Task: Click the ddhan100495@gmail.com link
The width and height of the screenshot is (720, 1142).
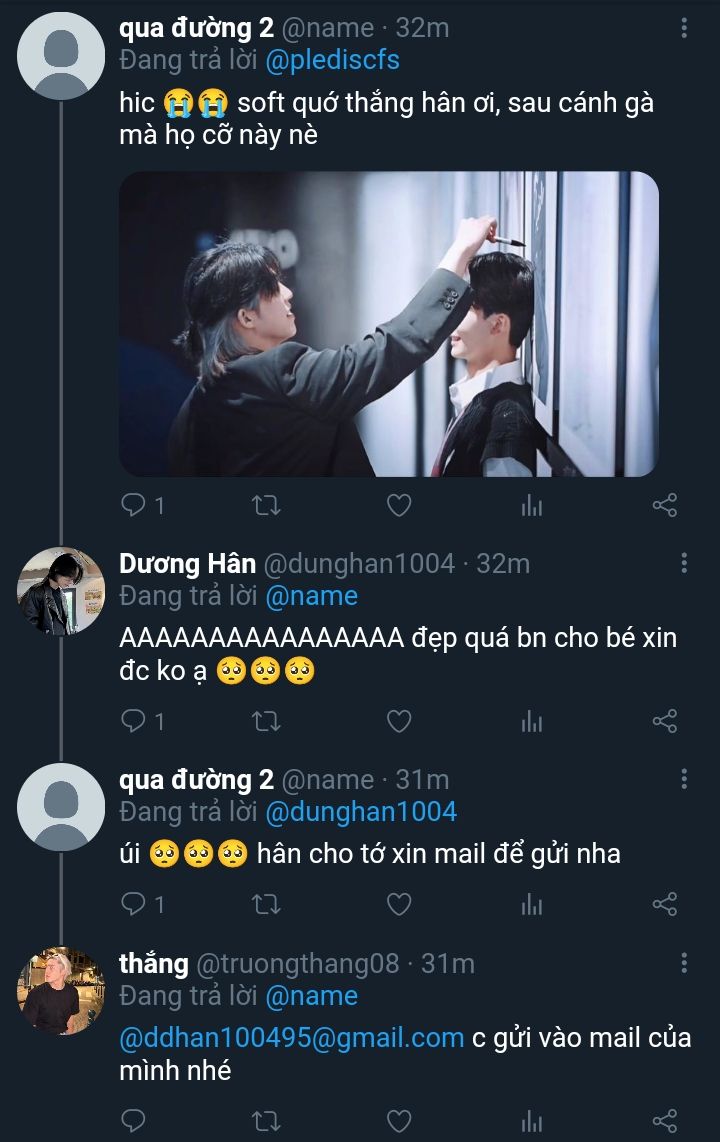Action: pyautogui.click(x=291, y=1038)
